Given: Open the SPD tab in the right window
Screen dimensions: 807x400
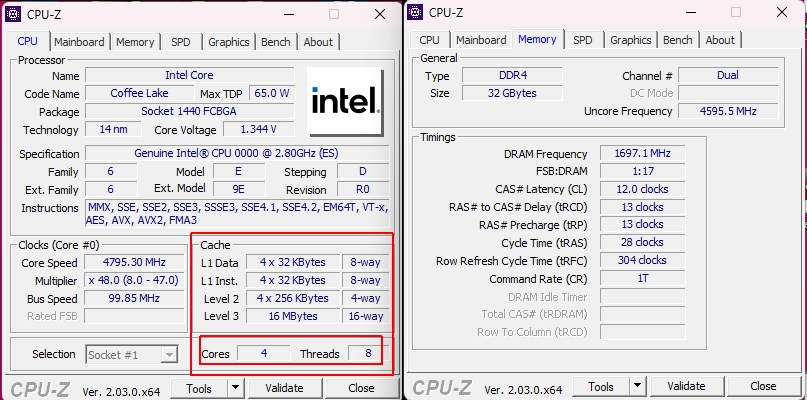Looking at the screenshot, I should 583,40.
